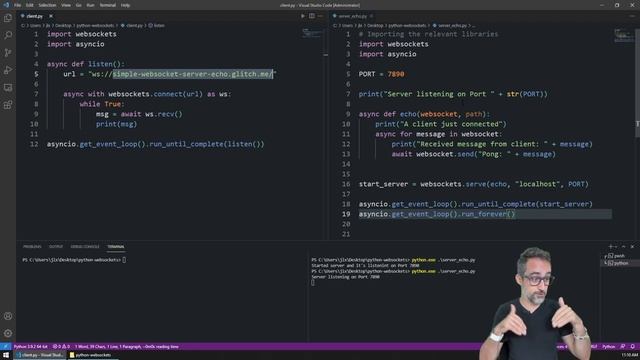The height and width of the screenshot is (360, 640).
Task: Click the right editor minimap
Action: [623, 36]
